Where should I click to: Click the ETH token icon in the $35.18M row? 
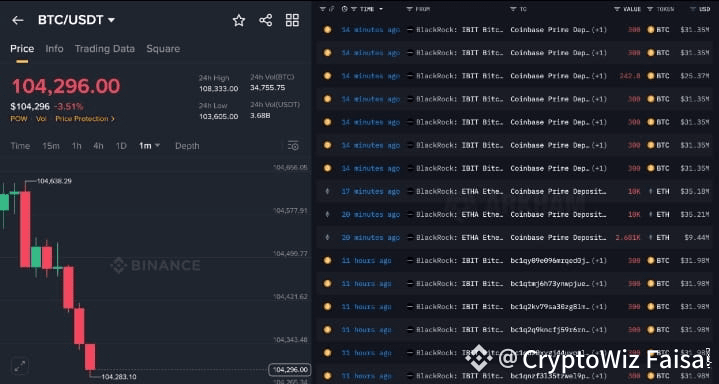[x=650, y=191]
